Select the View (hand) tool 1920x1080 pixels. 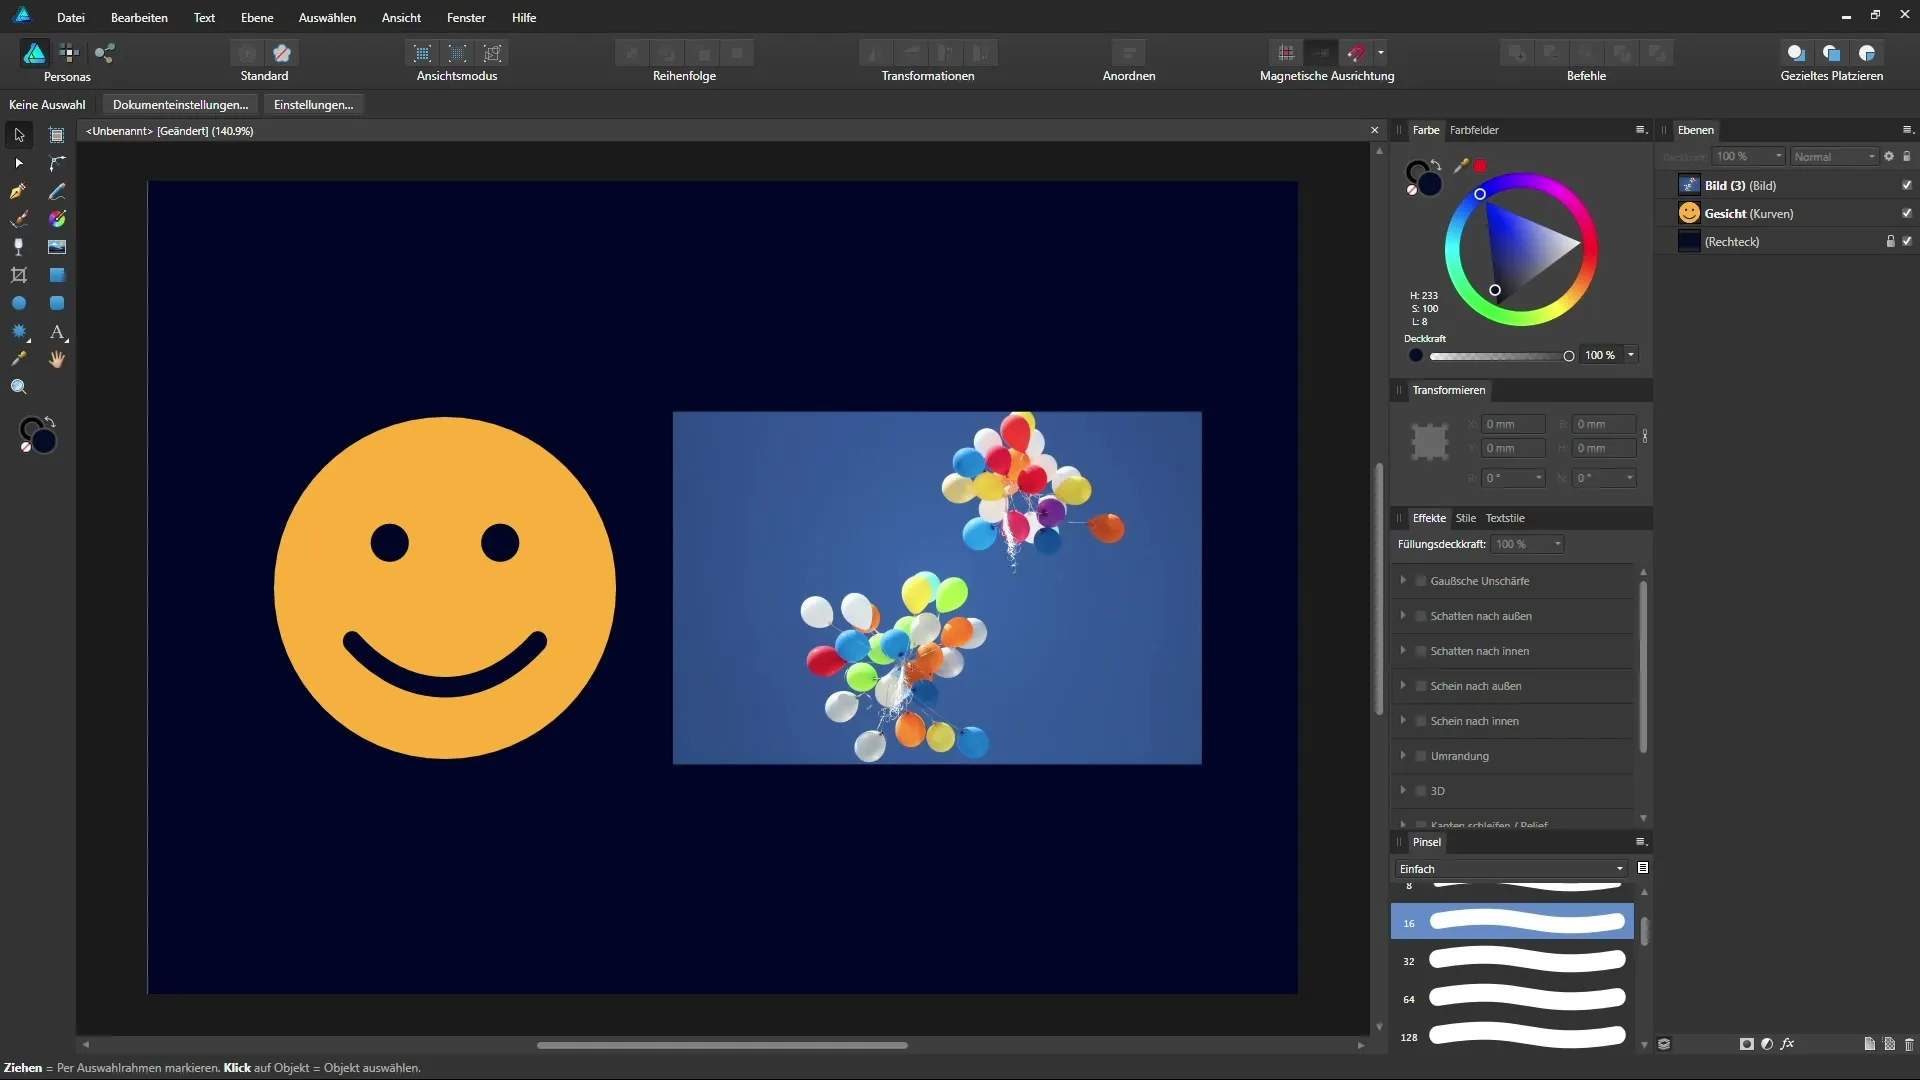(57, 359)
